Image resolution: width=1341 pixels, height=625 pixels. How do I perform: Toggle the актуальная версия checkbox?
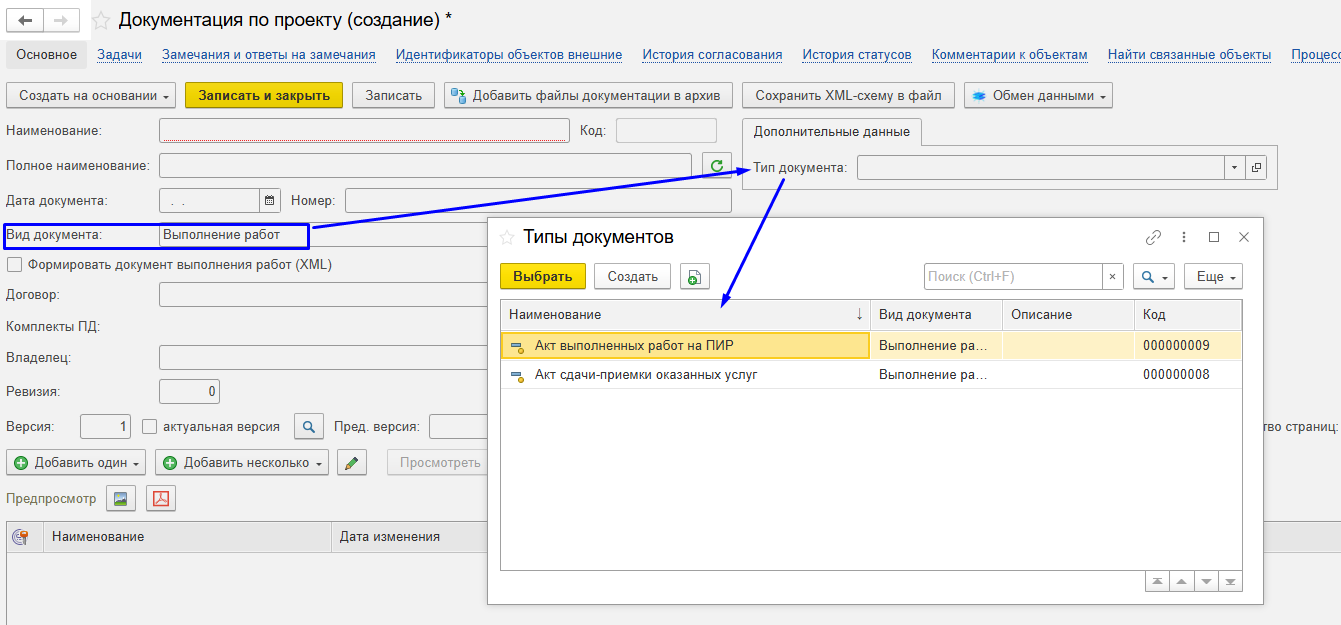[x=150, y=427]
